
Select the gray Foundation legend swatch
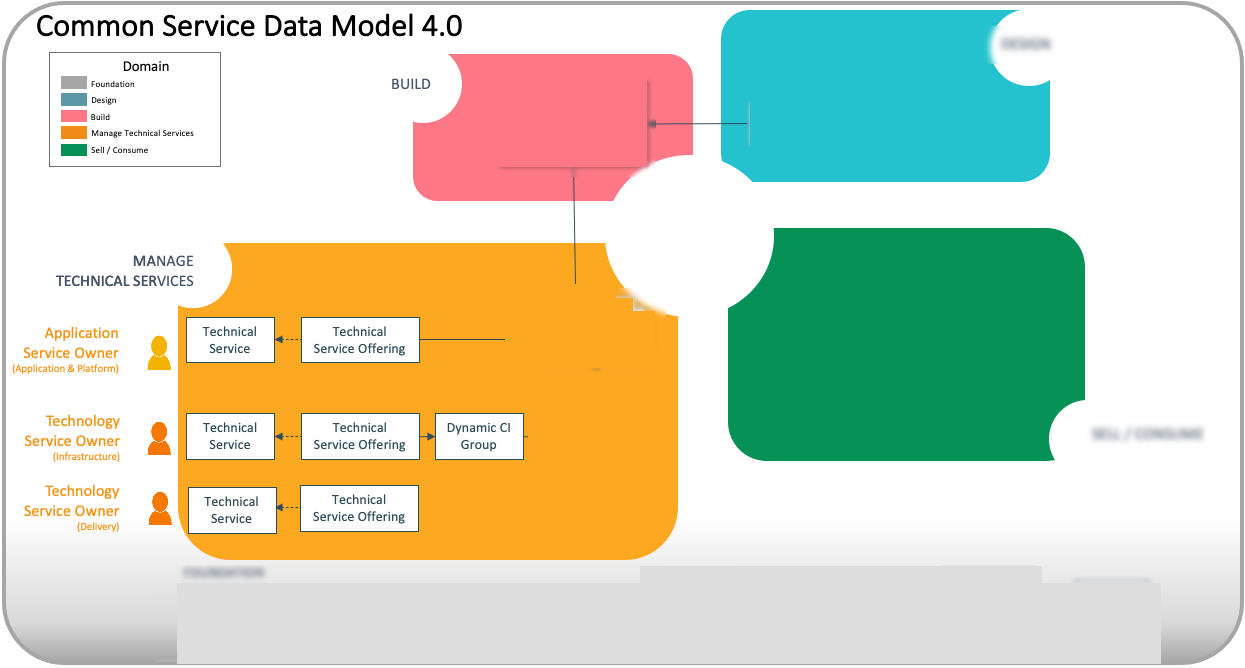74,84
